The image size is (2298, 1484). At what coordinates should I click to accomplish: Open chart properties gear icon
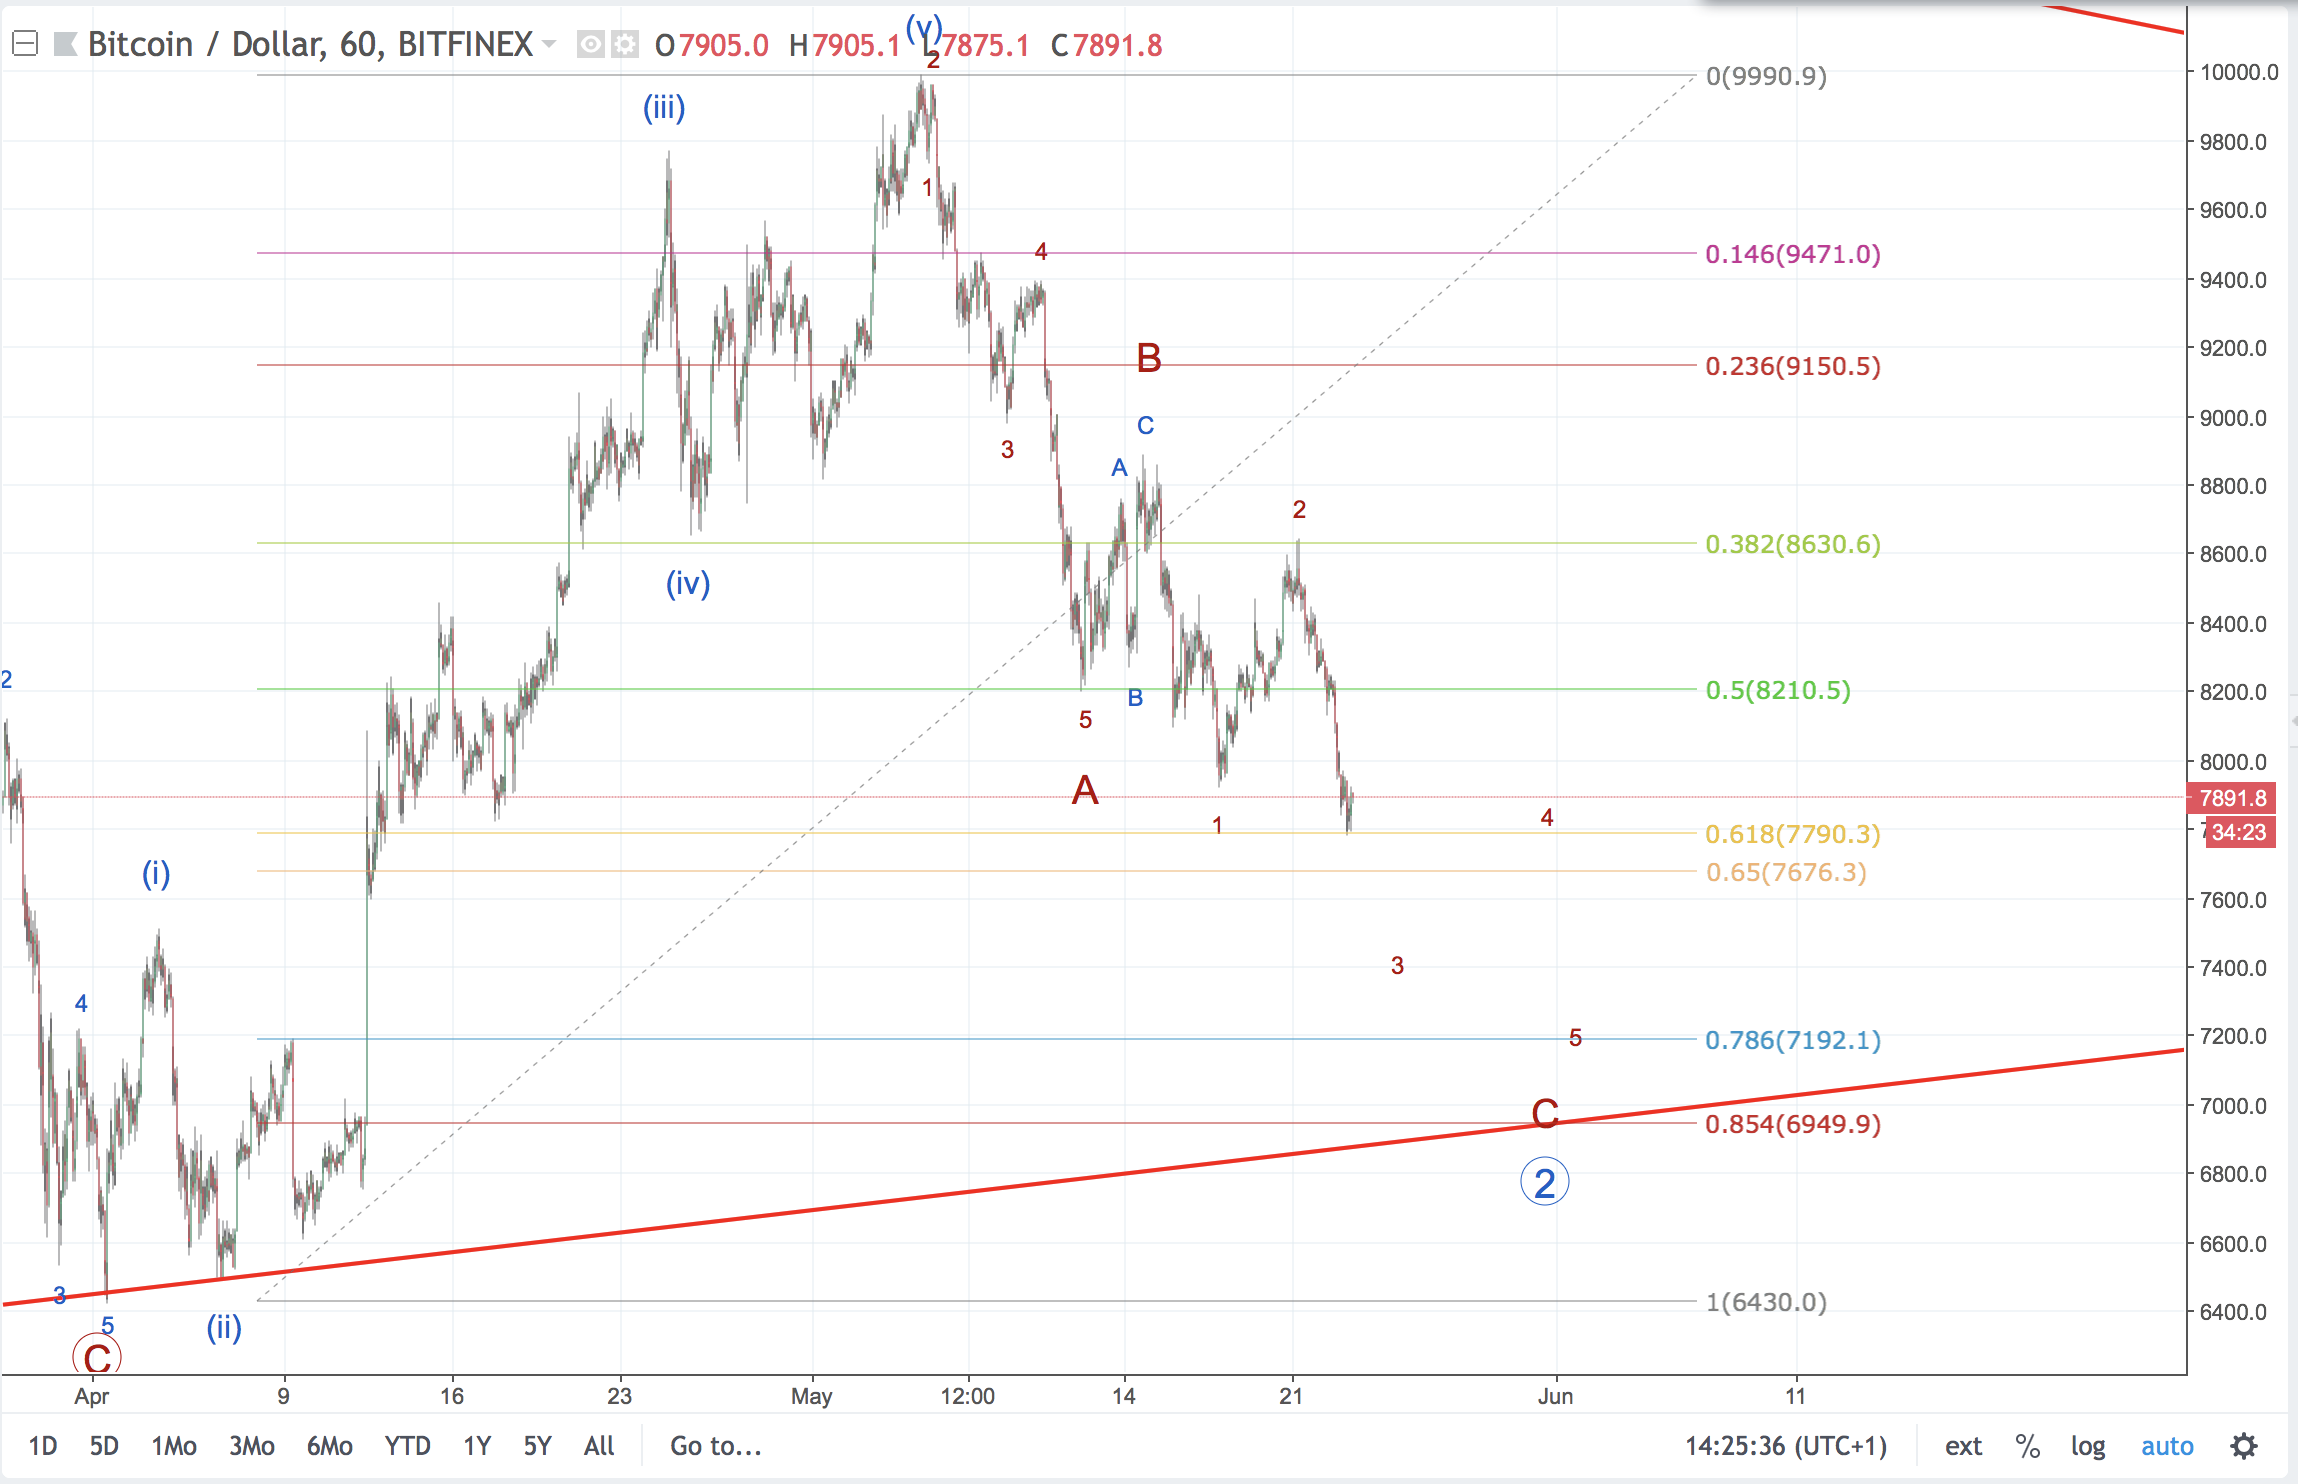tap(2244, 1446)
